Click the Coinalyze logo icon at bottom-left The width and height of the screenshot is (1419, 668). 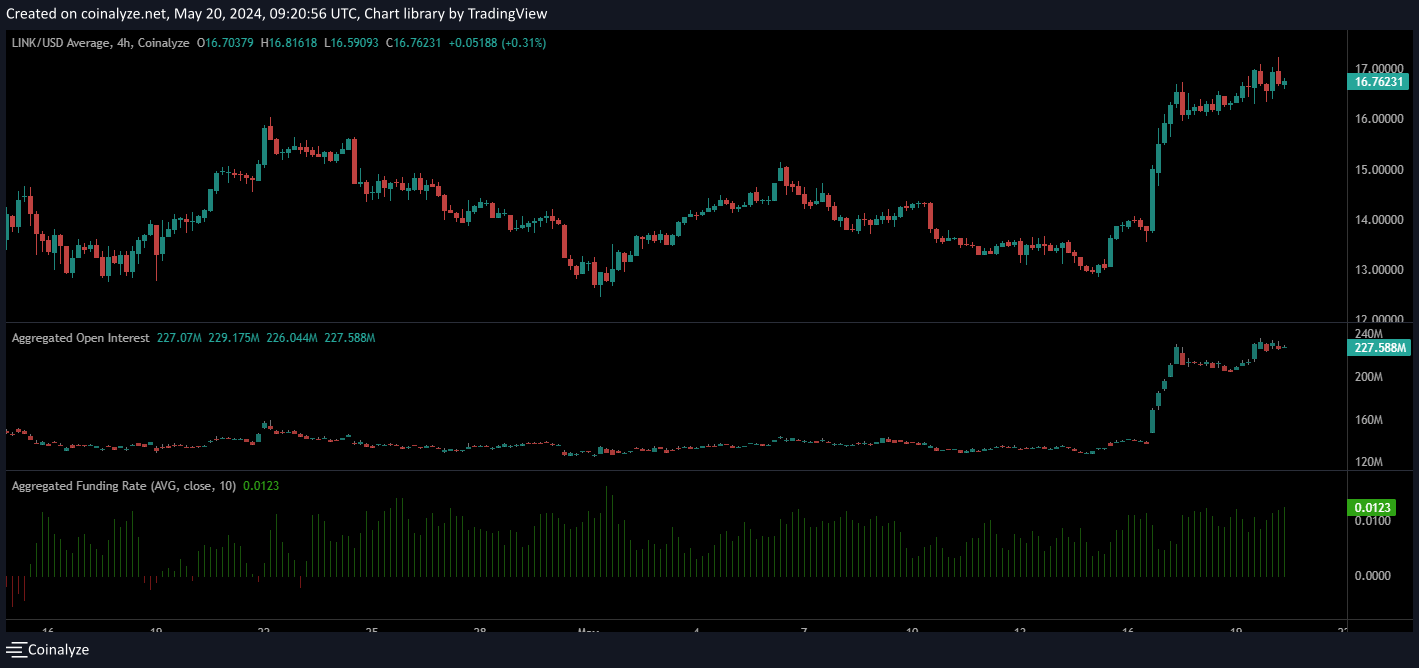click(15, 650)
